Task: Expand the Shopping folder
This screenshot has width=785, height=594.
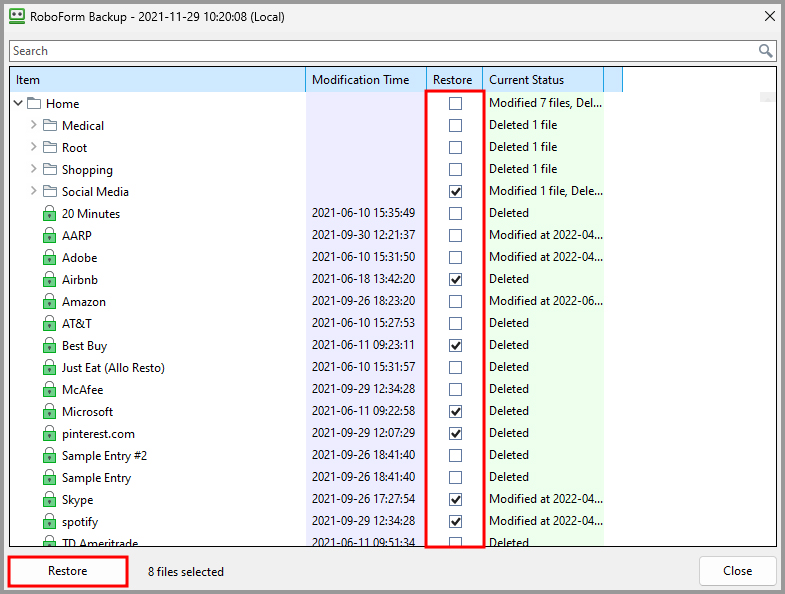Action: [x=34, y=169]
